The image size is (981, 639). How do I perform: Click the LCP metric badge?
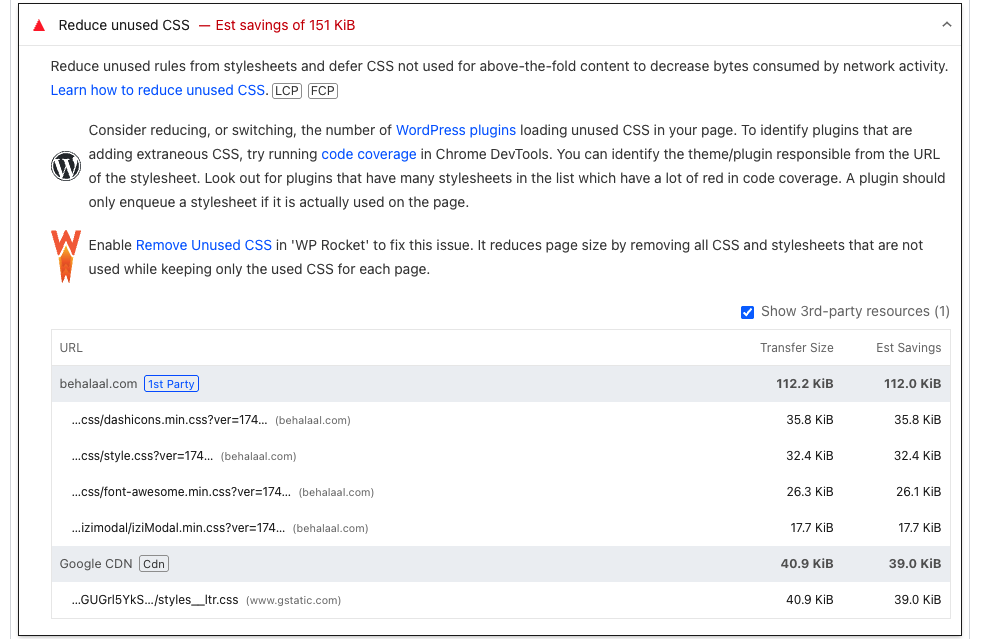pyautogui.click(x=287, y=91)
